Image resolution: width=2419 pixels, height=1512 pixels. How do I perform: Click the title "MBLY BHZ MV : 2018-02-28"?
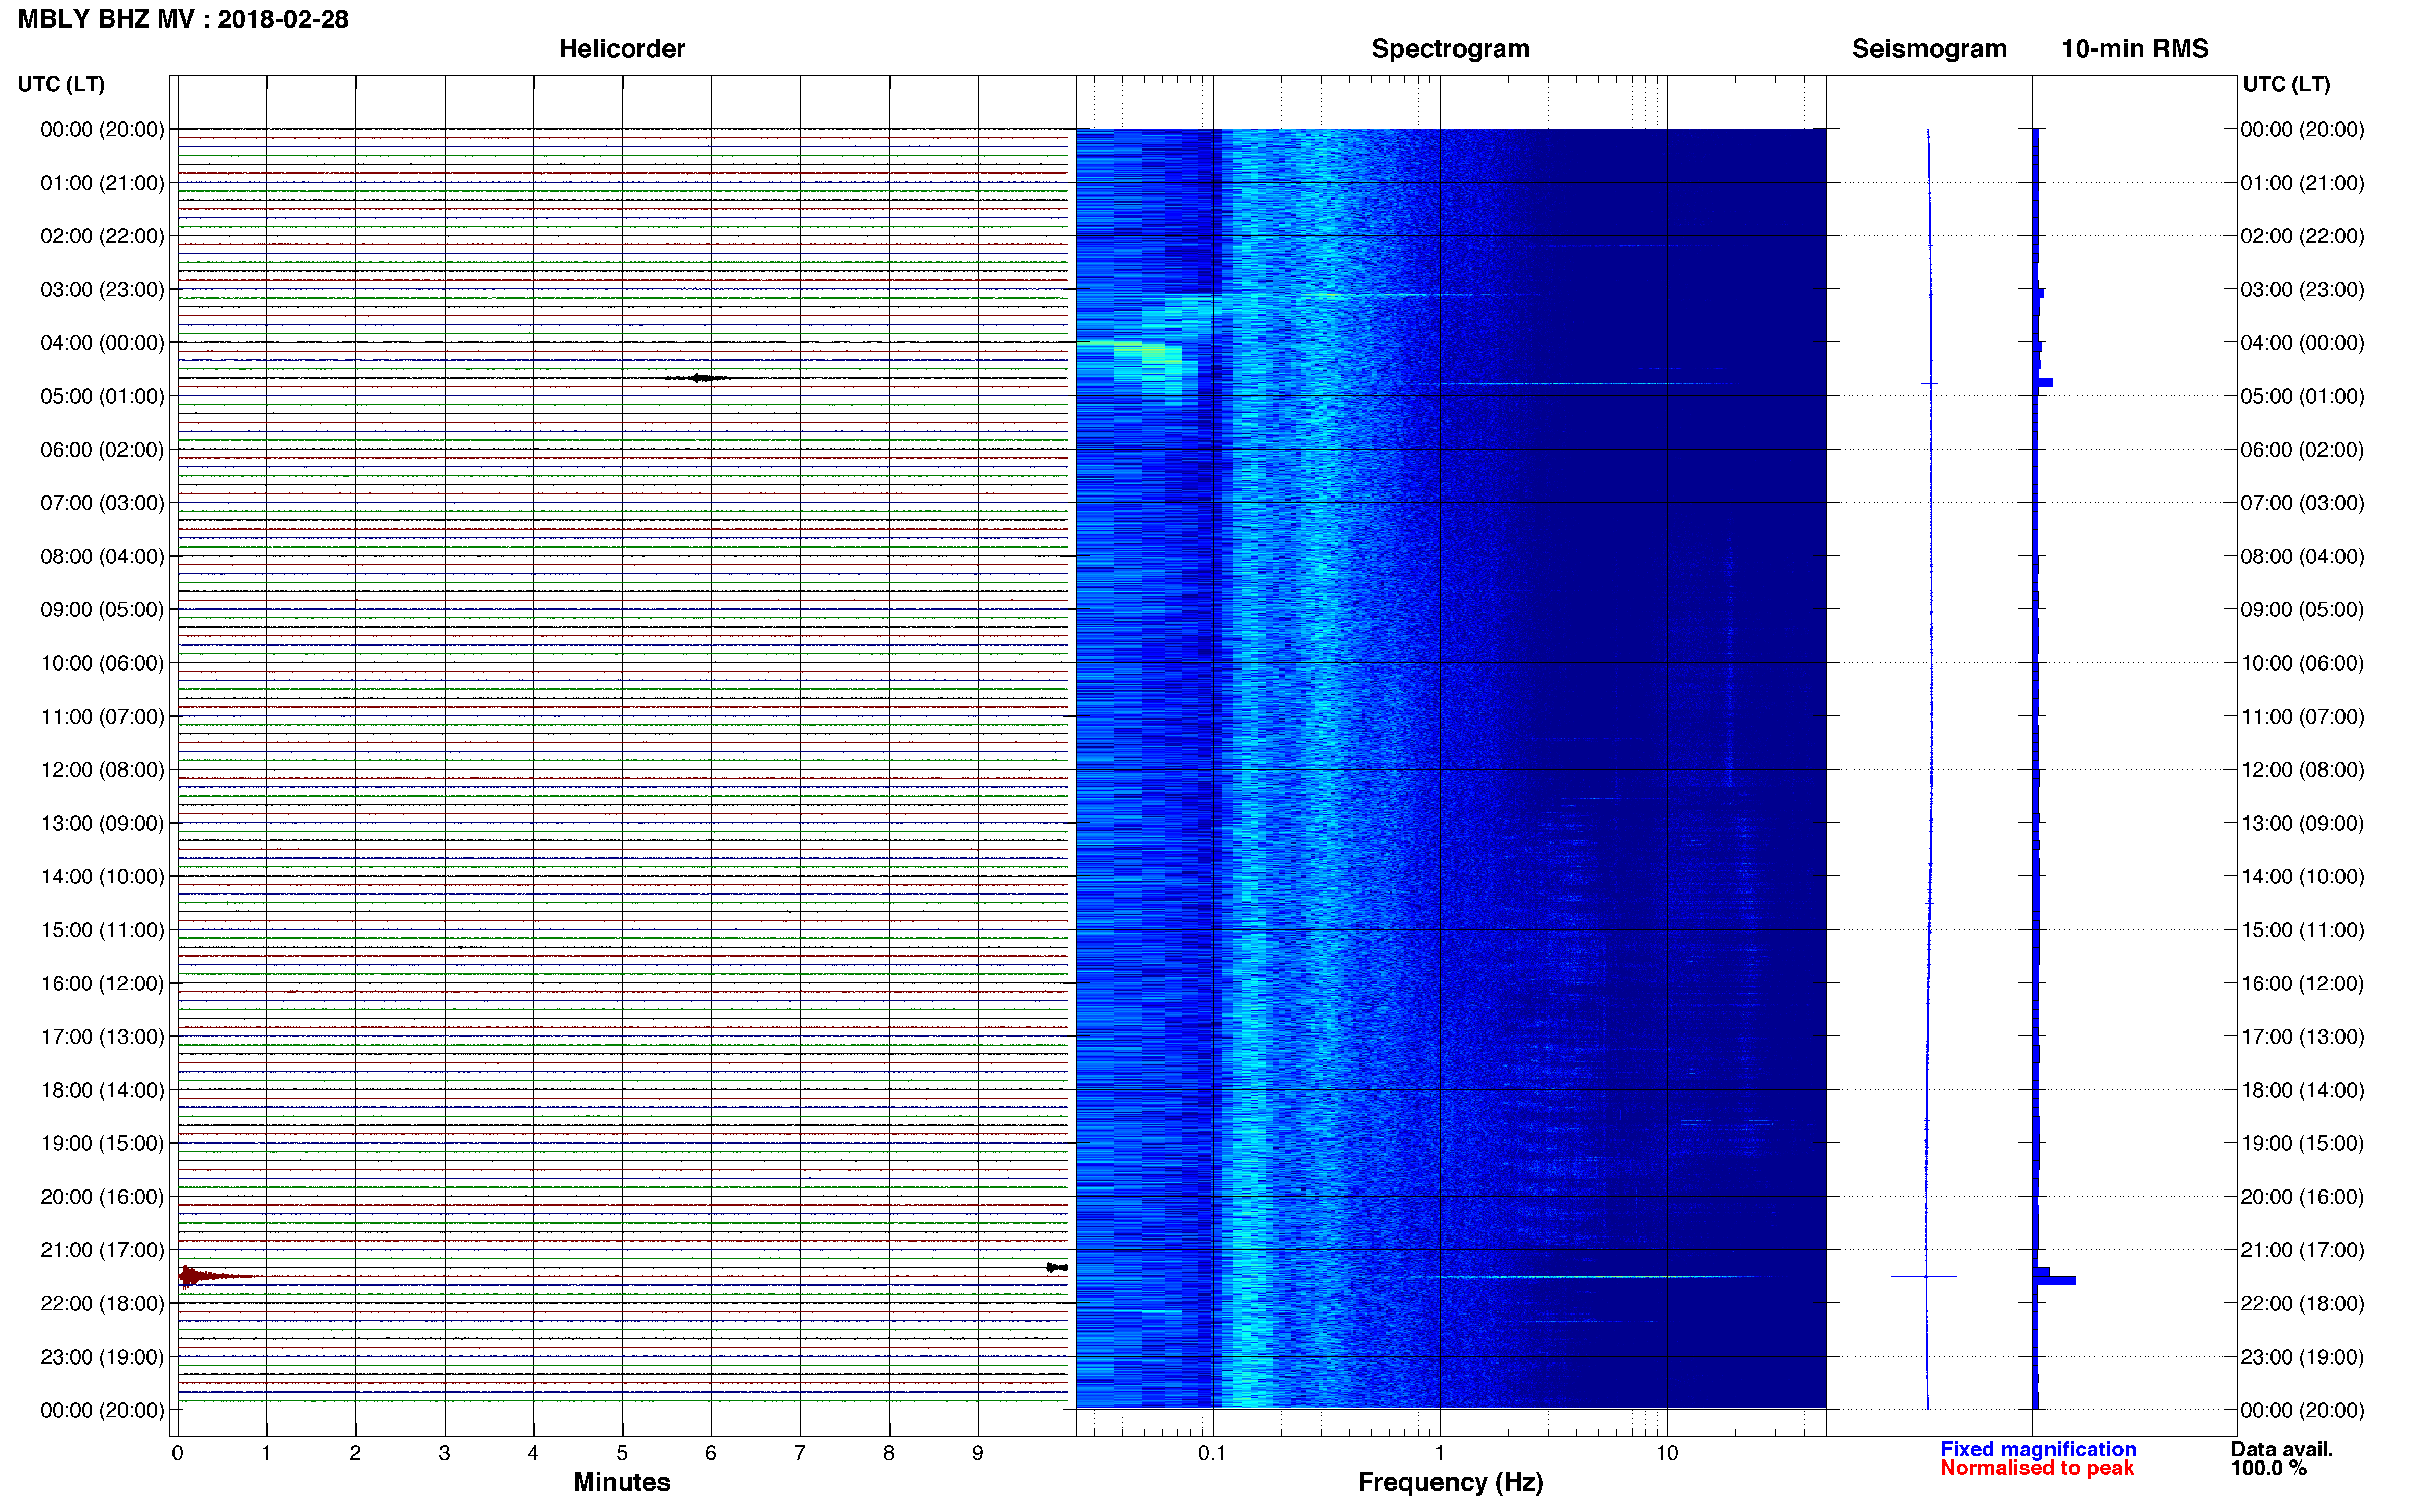point(183,19)
